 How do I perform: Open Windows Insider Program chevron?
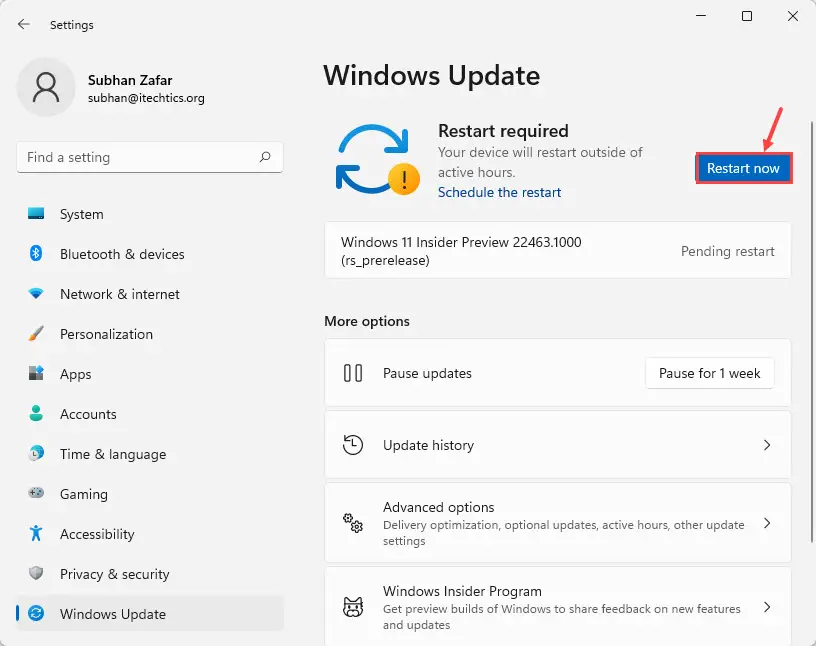[767, 607]
